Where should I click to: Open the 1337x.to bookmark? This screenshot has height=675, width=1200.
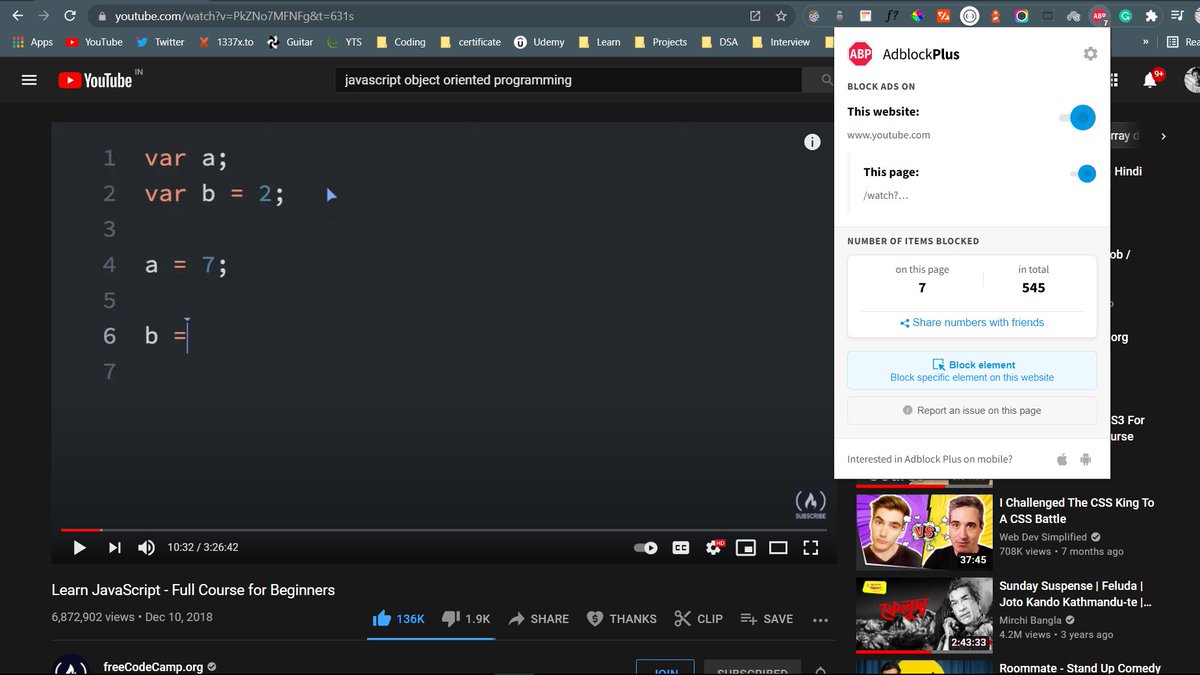tap(225, 42)
